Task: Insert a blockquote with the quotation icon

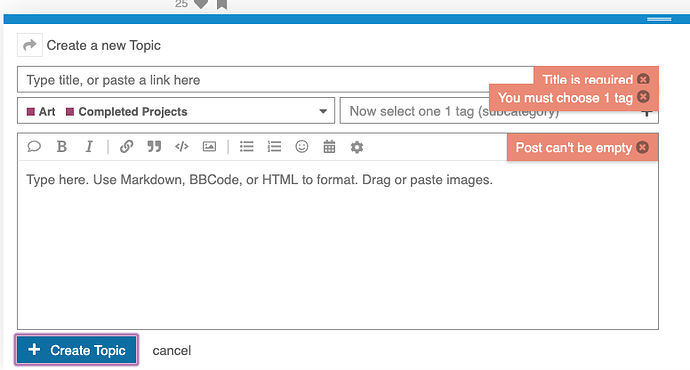Action: point(154,147)
